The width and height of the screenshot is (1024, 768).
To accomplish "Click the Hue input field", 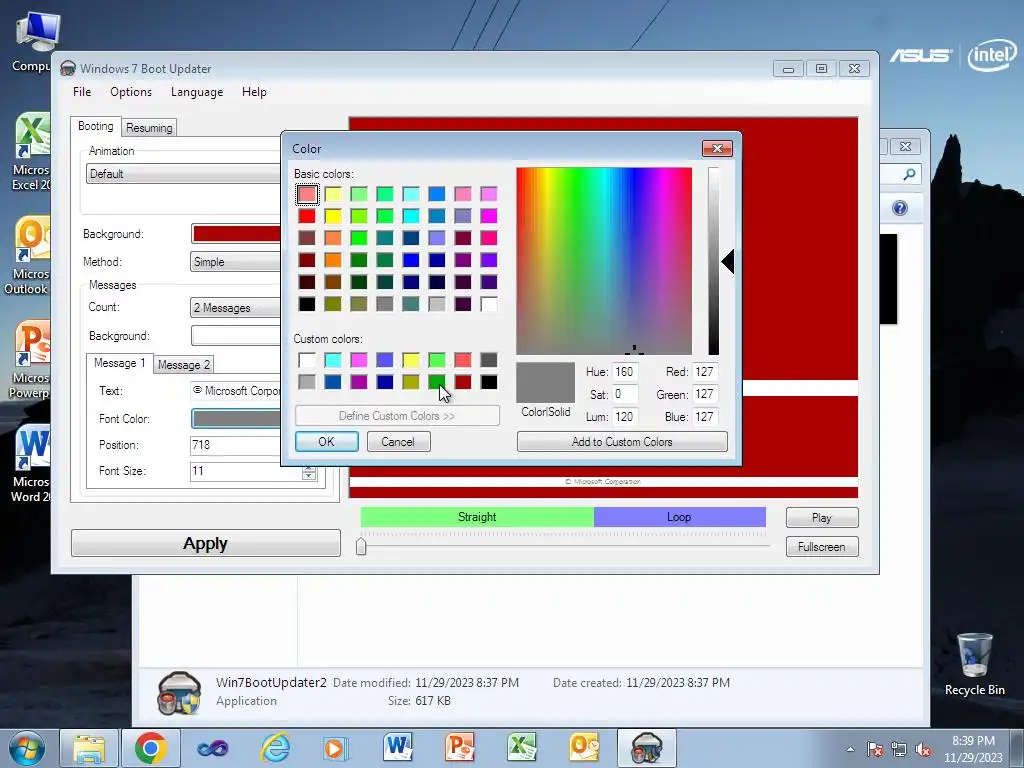I will [x=624, y=372].
